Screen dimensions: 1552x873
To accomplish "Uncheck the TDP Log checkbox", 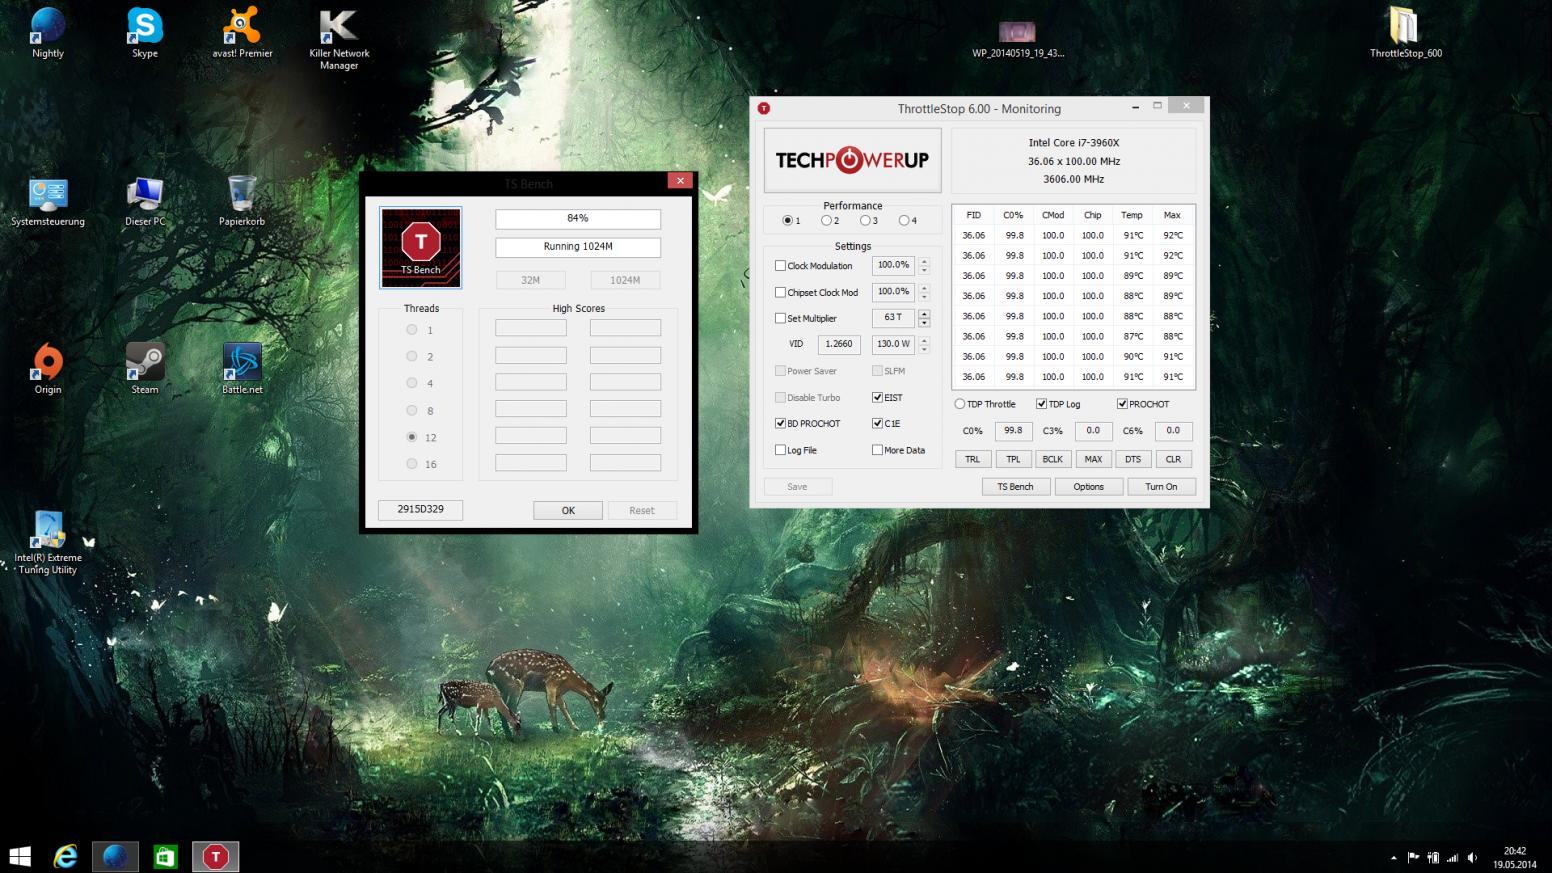I will (1041, 404).
